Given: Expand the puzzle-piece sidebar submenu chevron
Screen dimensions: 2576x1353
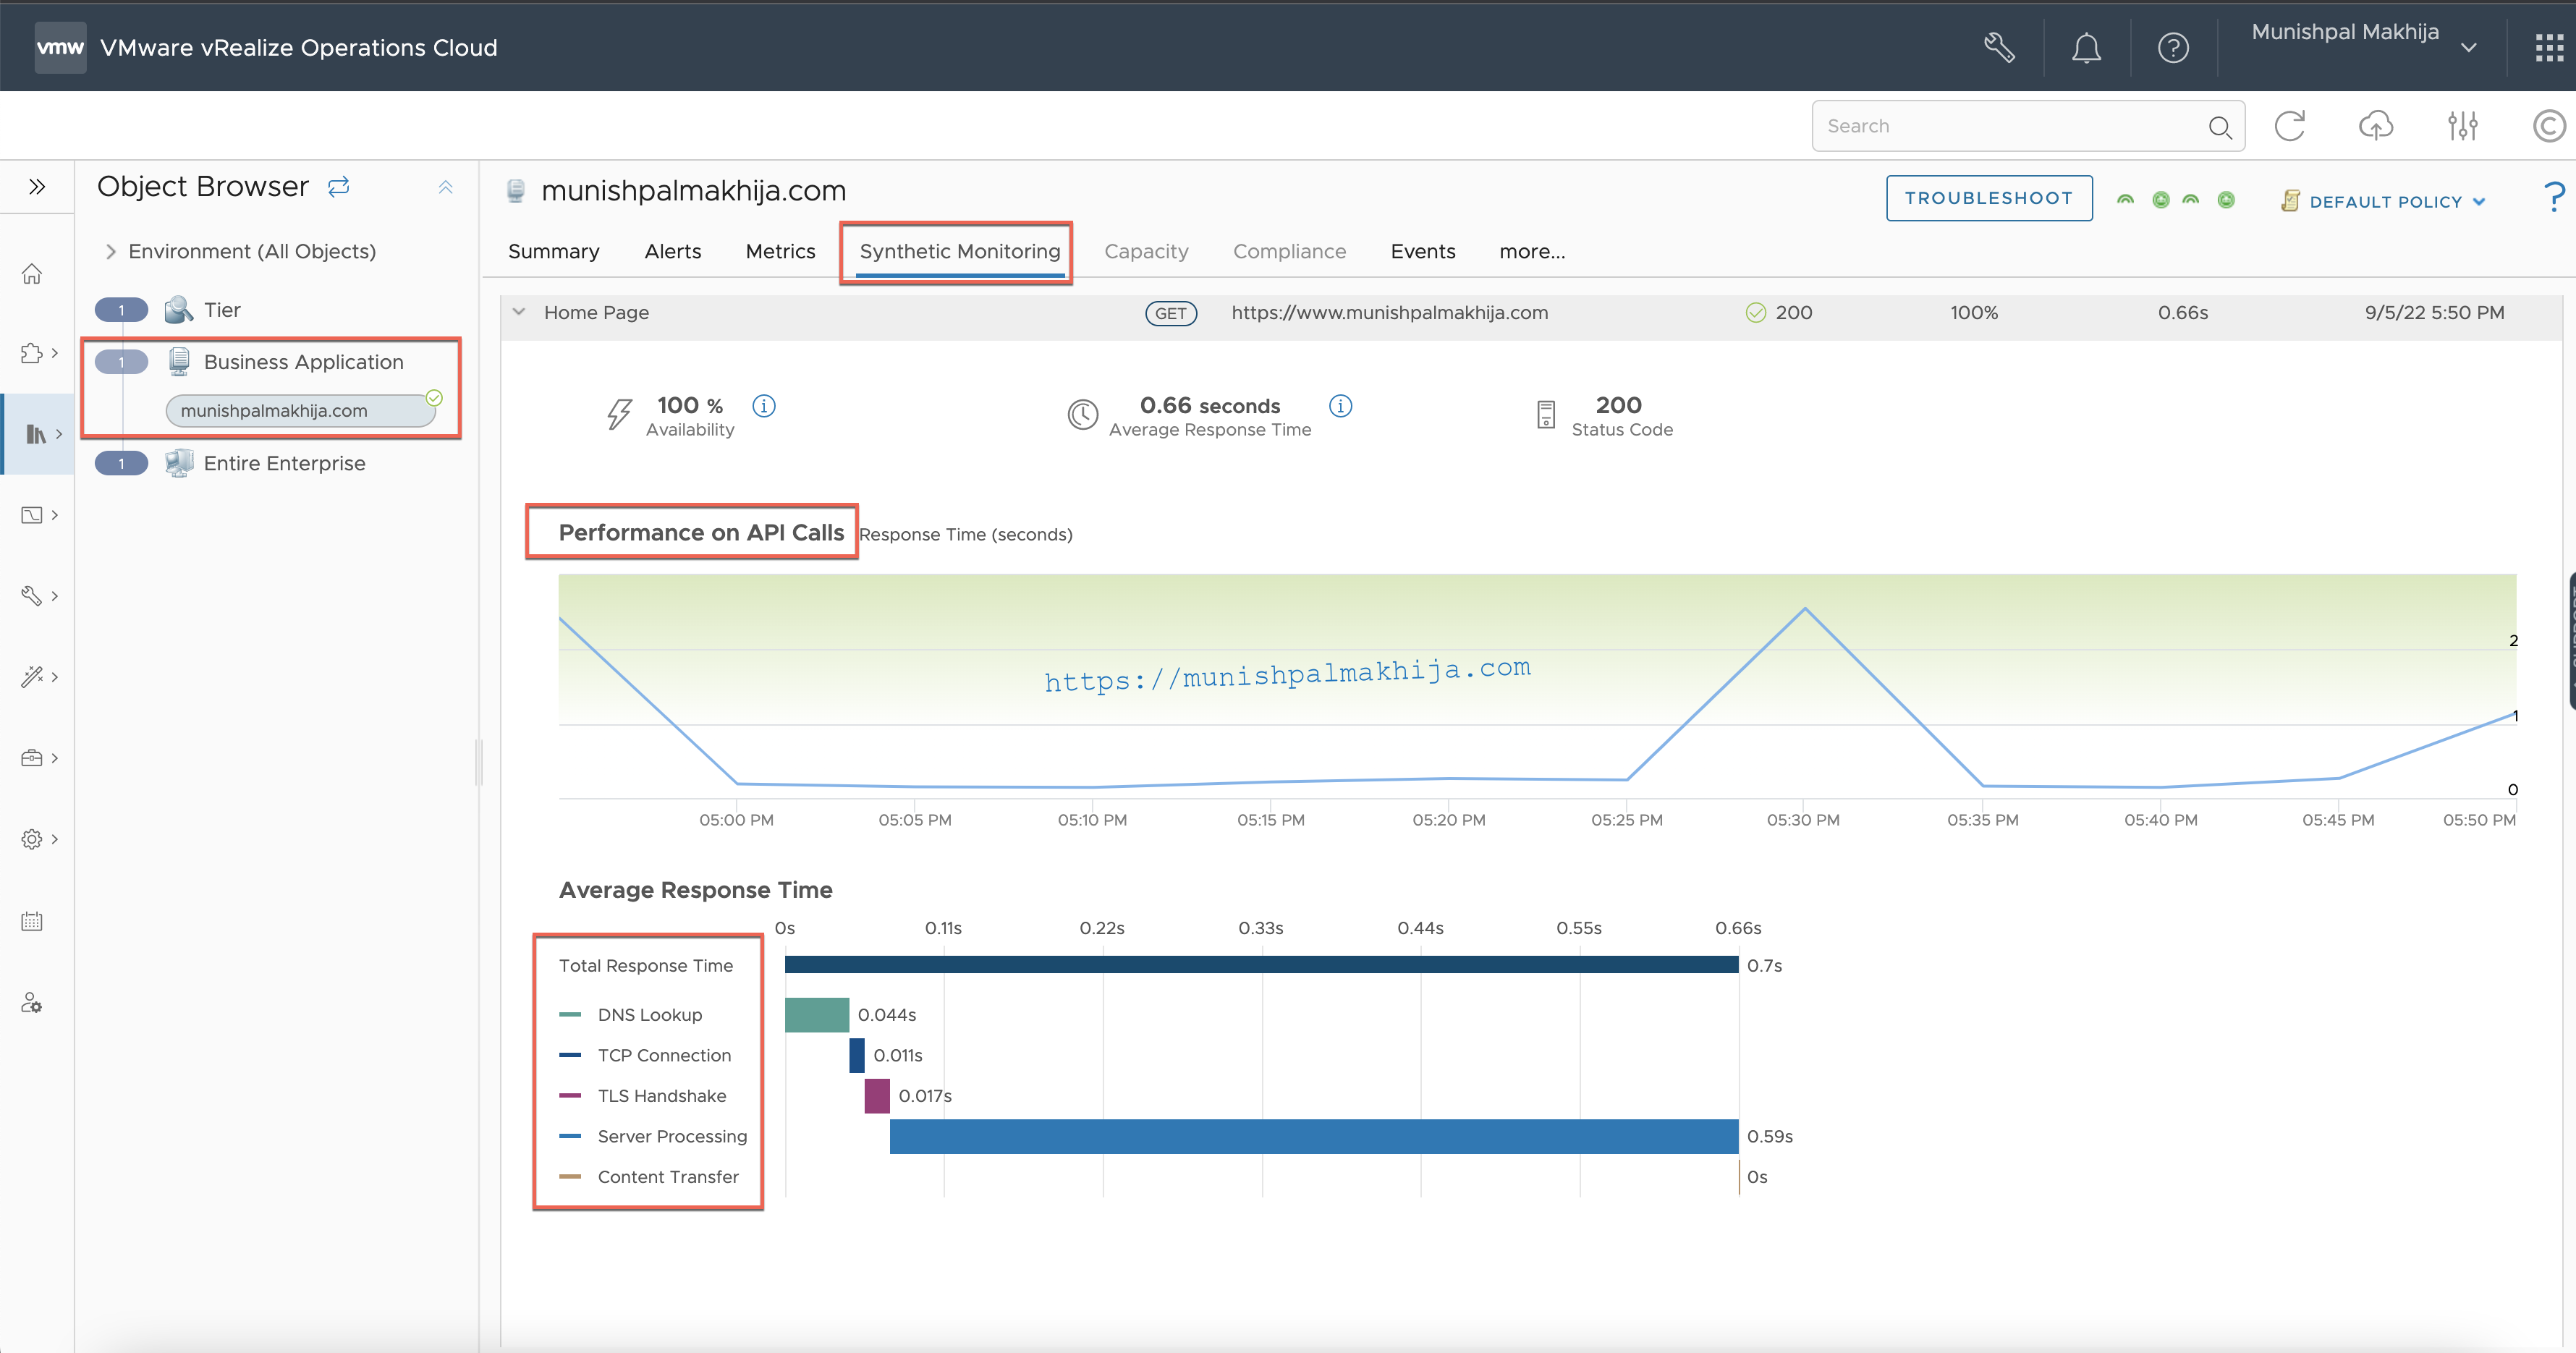Looking at the screenshot, I should (55, 353).
